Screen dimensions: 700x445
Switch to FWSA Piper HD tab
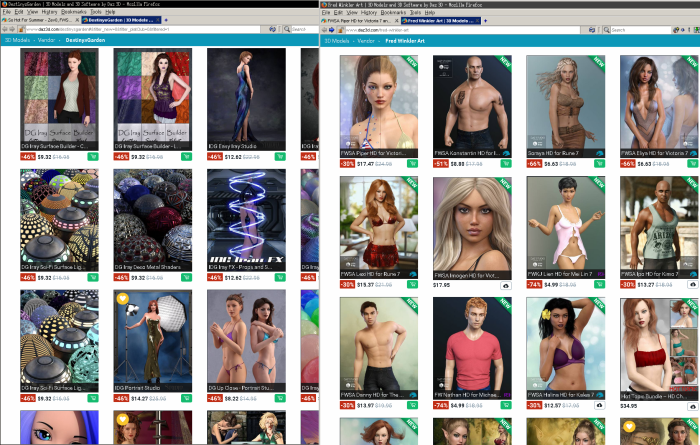pos(359,21)
